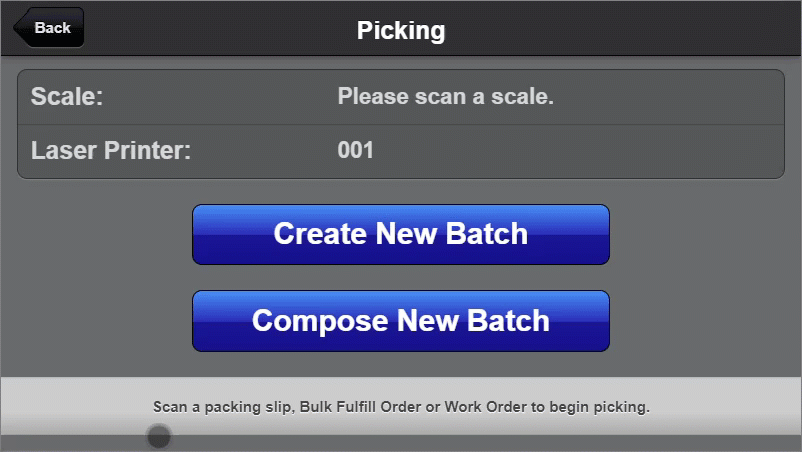
Task: Start a batch with Create New Batch
Action: (x=400, y=234)
